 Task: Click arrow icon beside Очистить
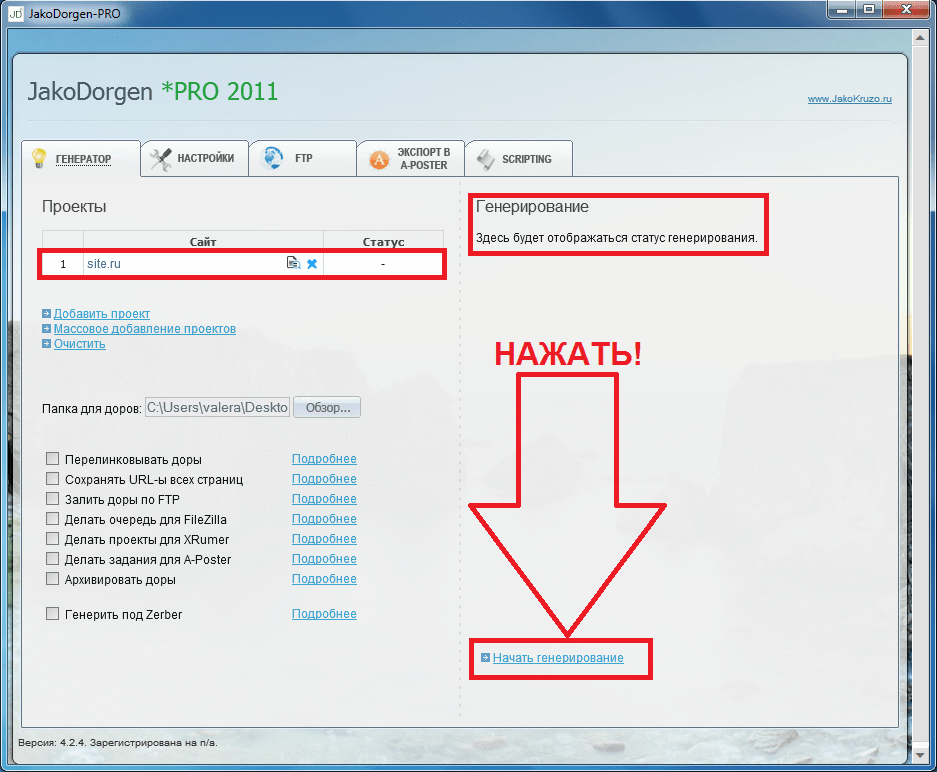pos(47,344)
